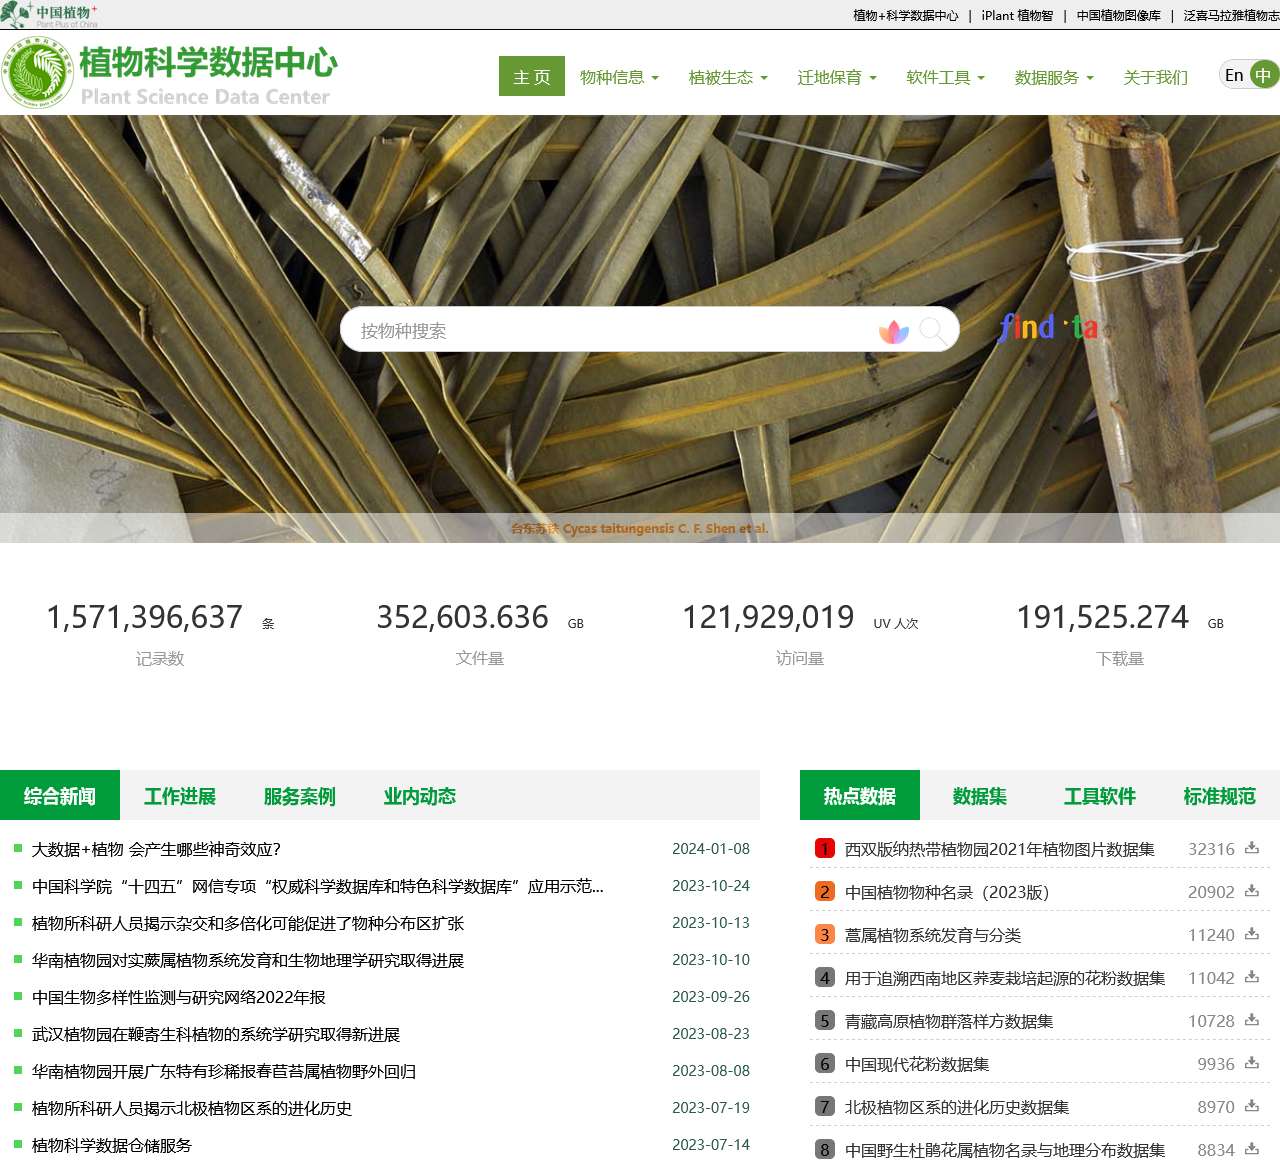1280x1167 pixels.
Task: Open news article 大数据+植物 会产生哪些神奇效应?
Action: click(x=156, y=849)
